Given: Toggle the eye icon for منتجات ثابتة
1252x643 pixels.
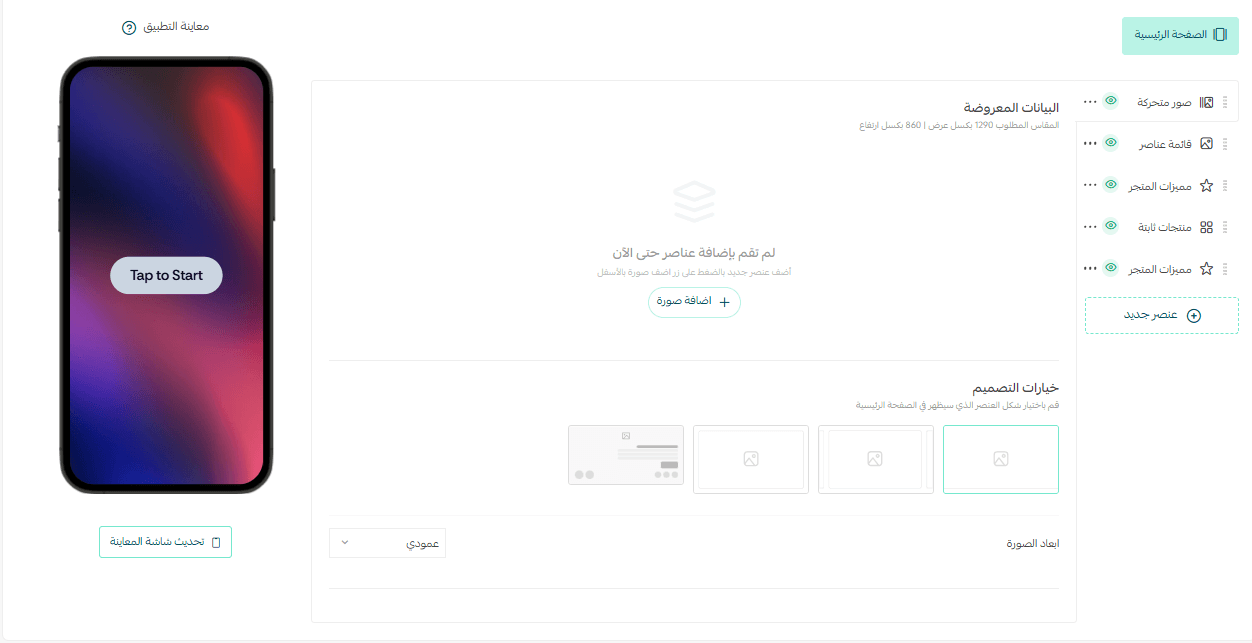Looking at the screenshot, I should point(1110,226).
